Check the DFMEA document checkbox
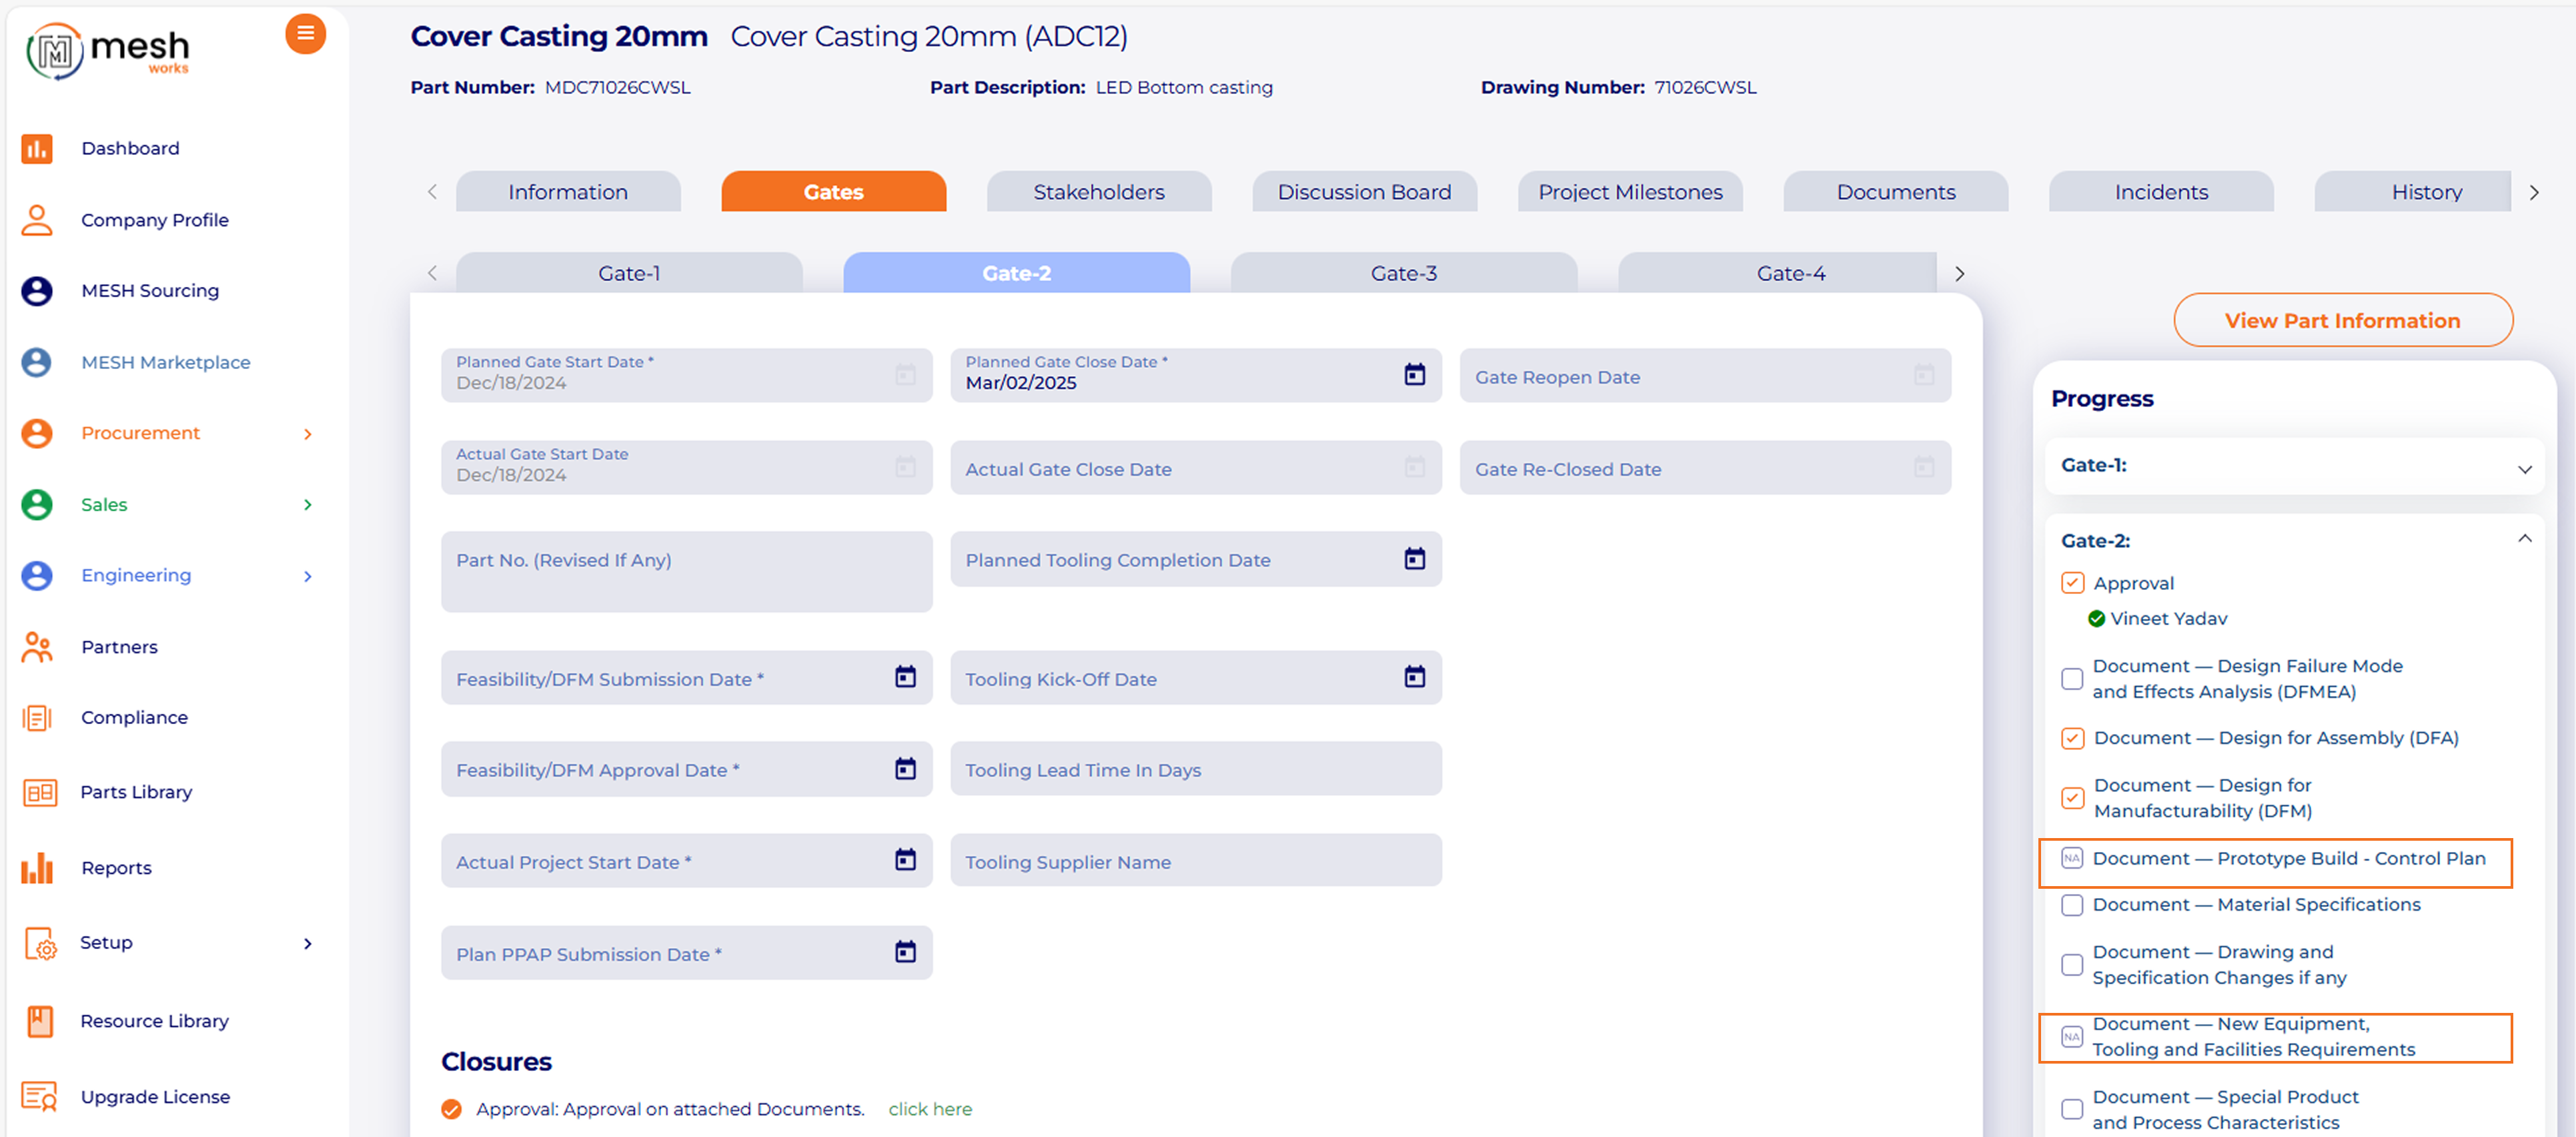Screen dimensions: 2576x1137 tap(2072, 679)
